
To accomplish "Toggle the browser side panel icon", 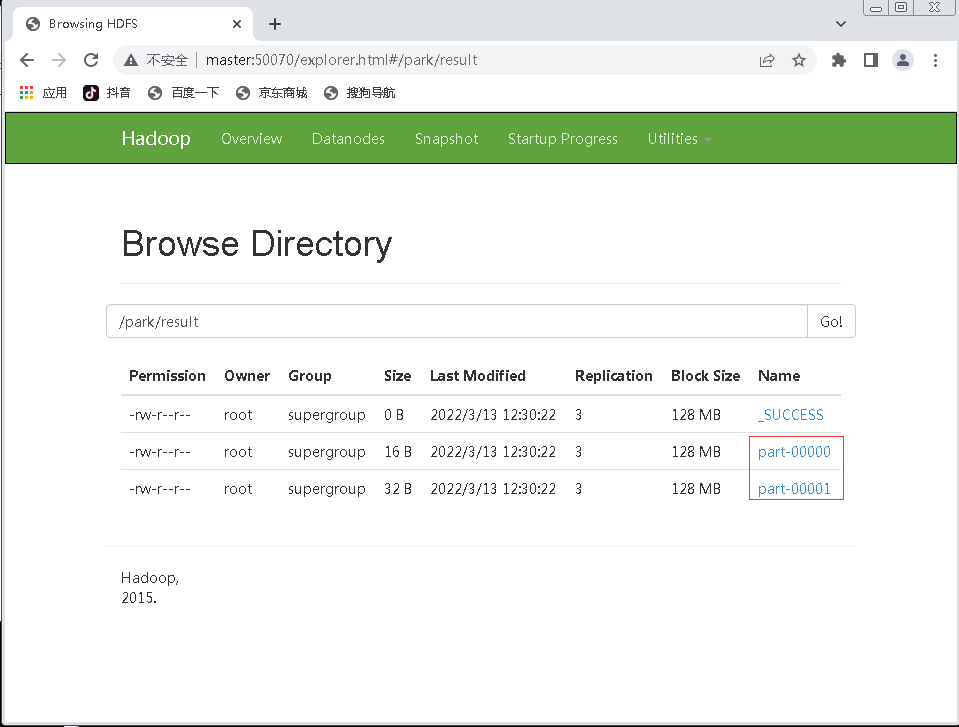I will coord(871,60).
